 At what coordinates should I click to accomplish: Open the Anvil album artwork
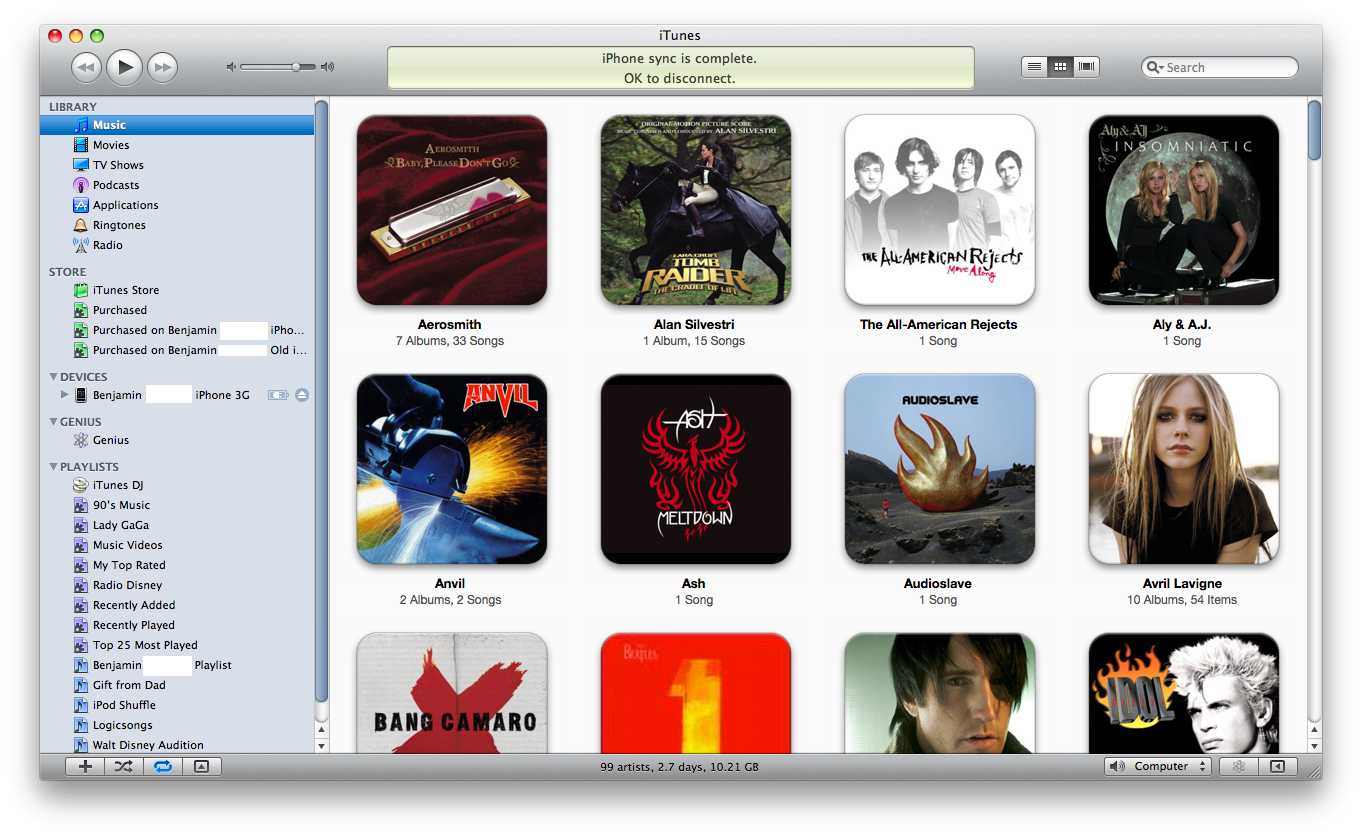pos(452,469)
